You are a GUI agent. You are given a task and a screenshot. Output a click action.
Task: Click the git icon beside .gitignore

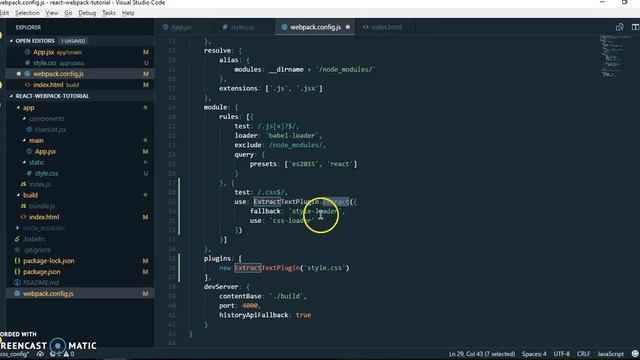[17, 250]
